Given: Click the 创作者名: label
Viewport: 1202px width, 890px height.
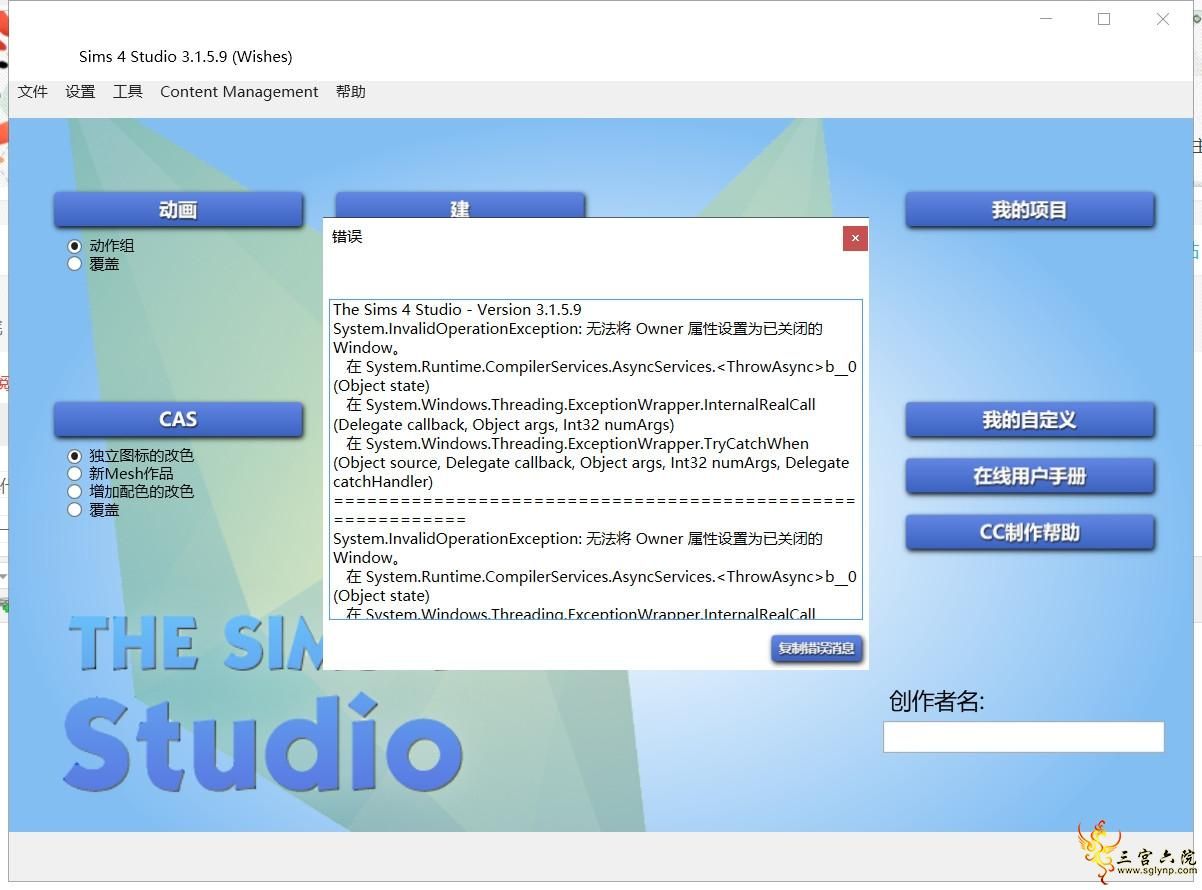Looking at the screenshot, I should click(x=937, y=701).
